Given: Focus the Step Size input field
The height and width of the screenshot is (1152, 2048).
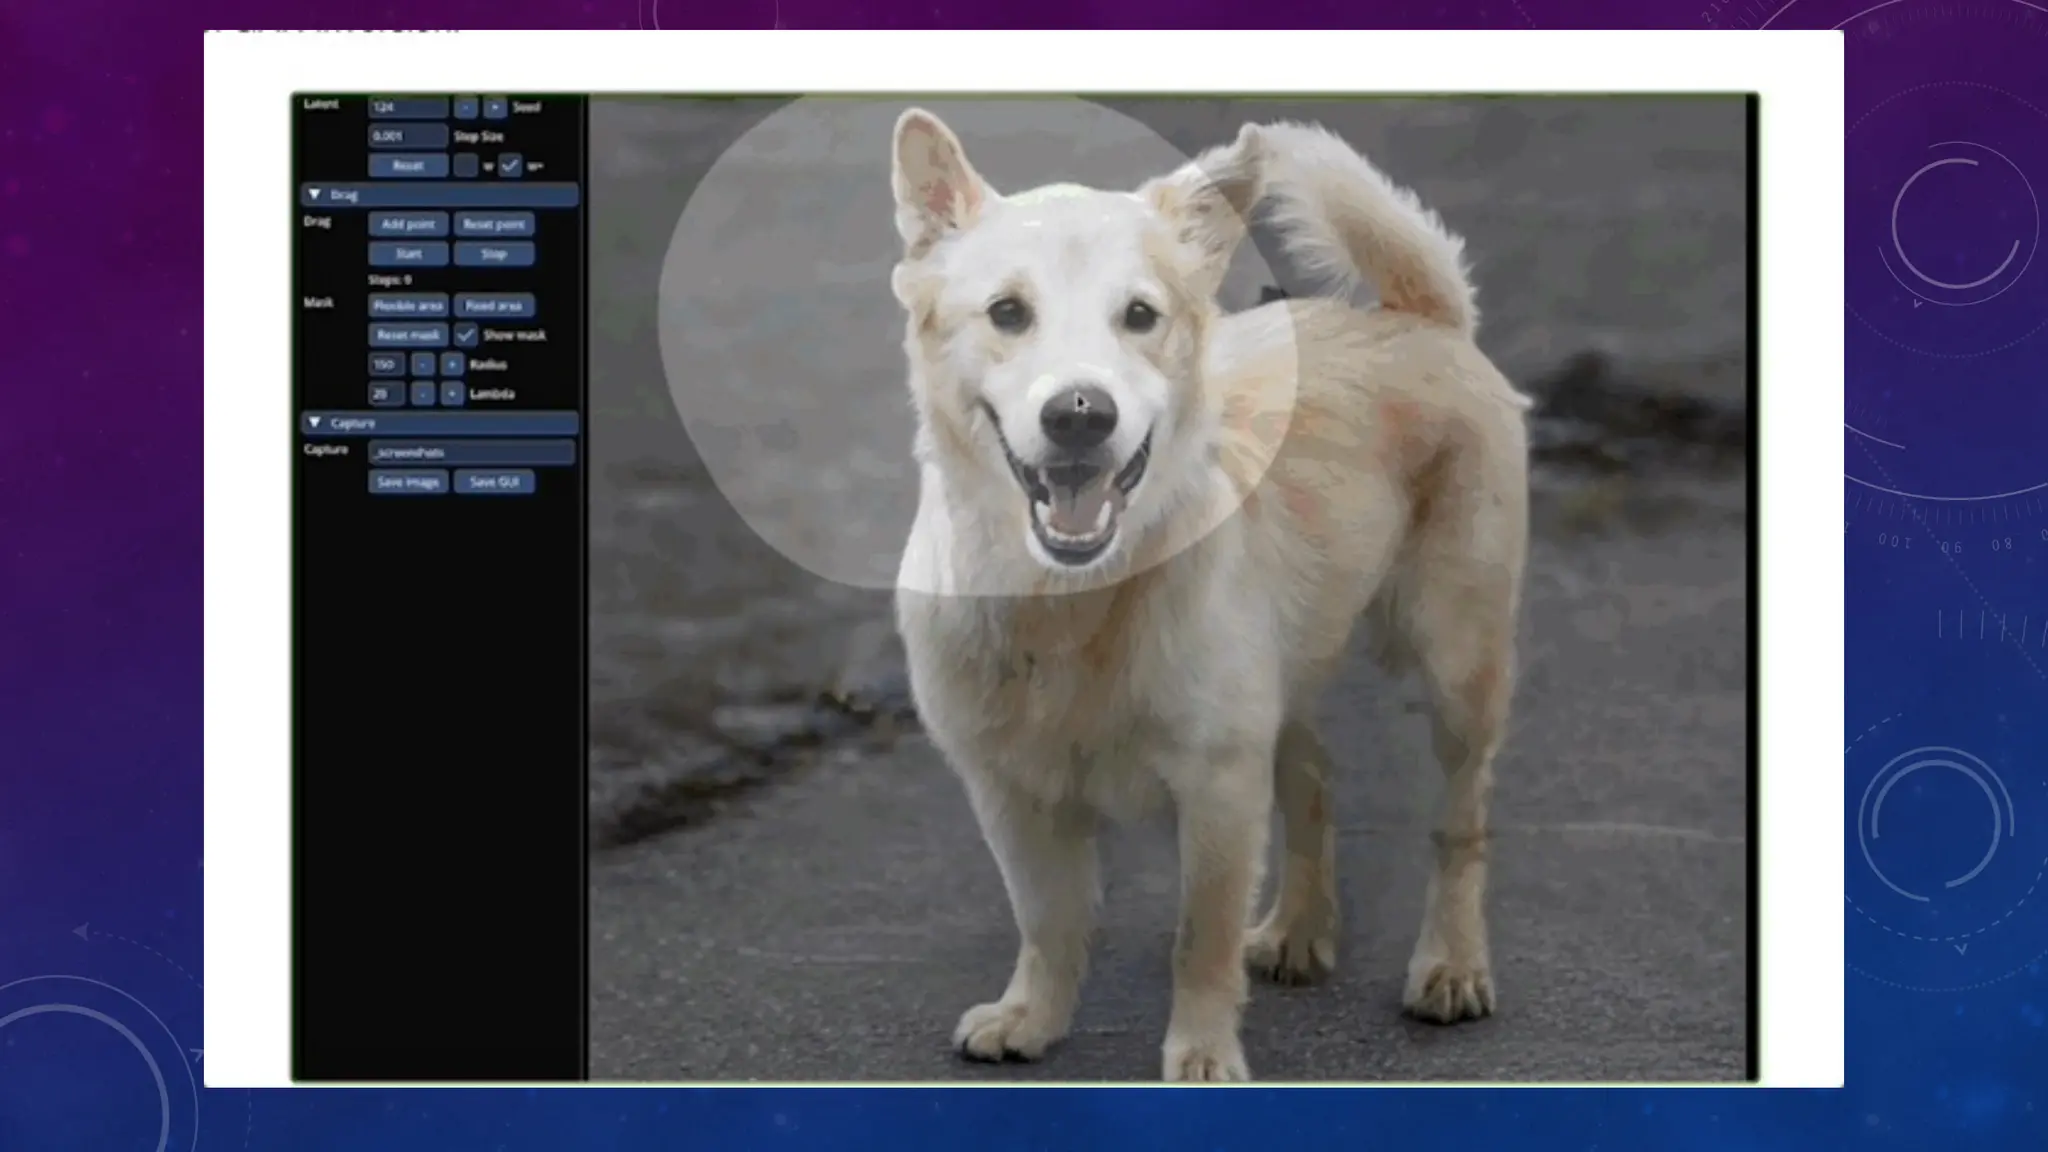Looking at the screenshot, I should click(408, 136).
